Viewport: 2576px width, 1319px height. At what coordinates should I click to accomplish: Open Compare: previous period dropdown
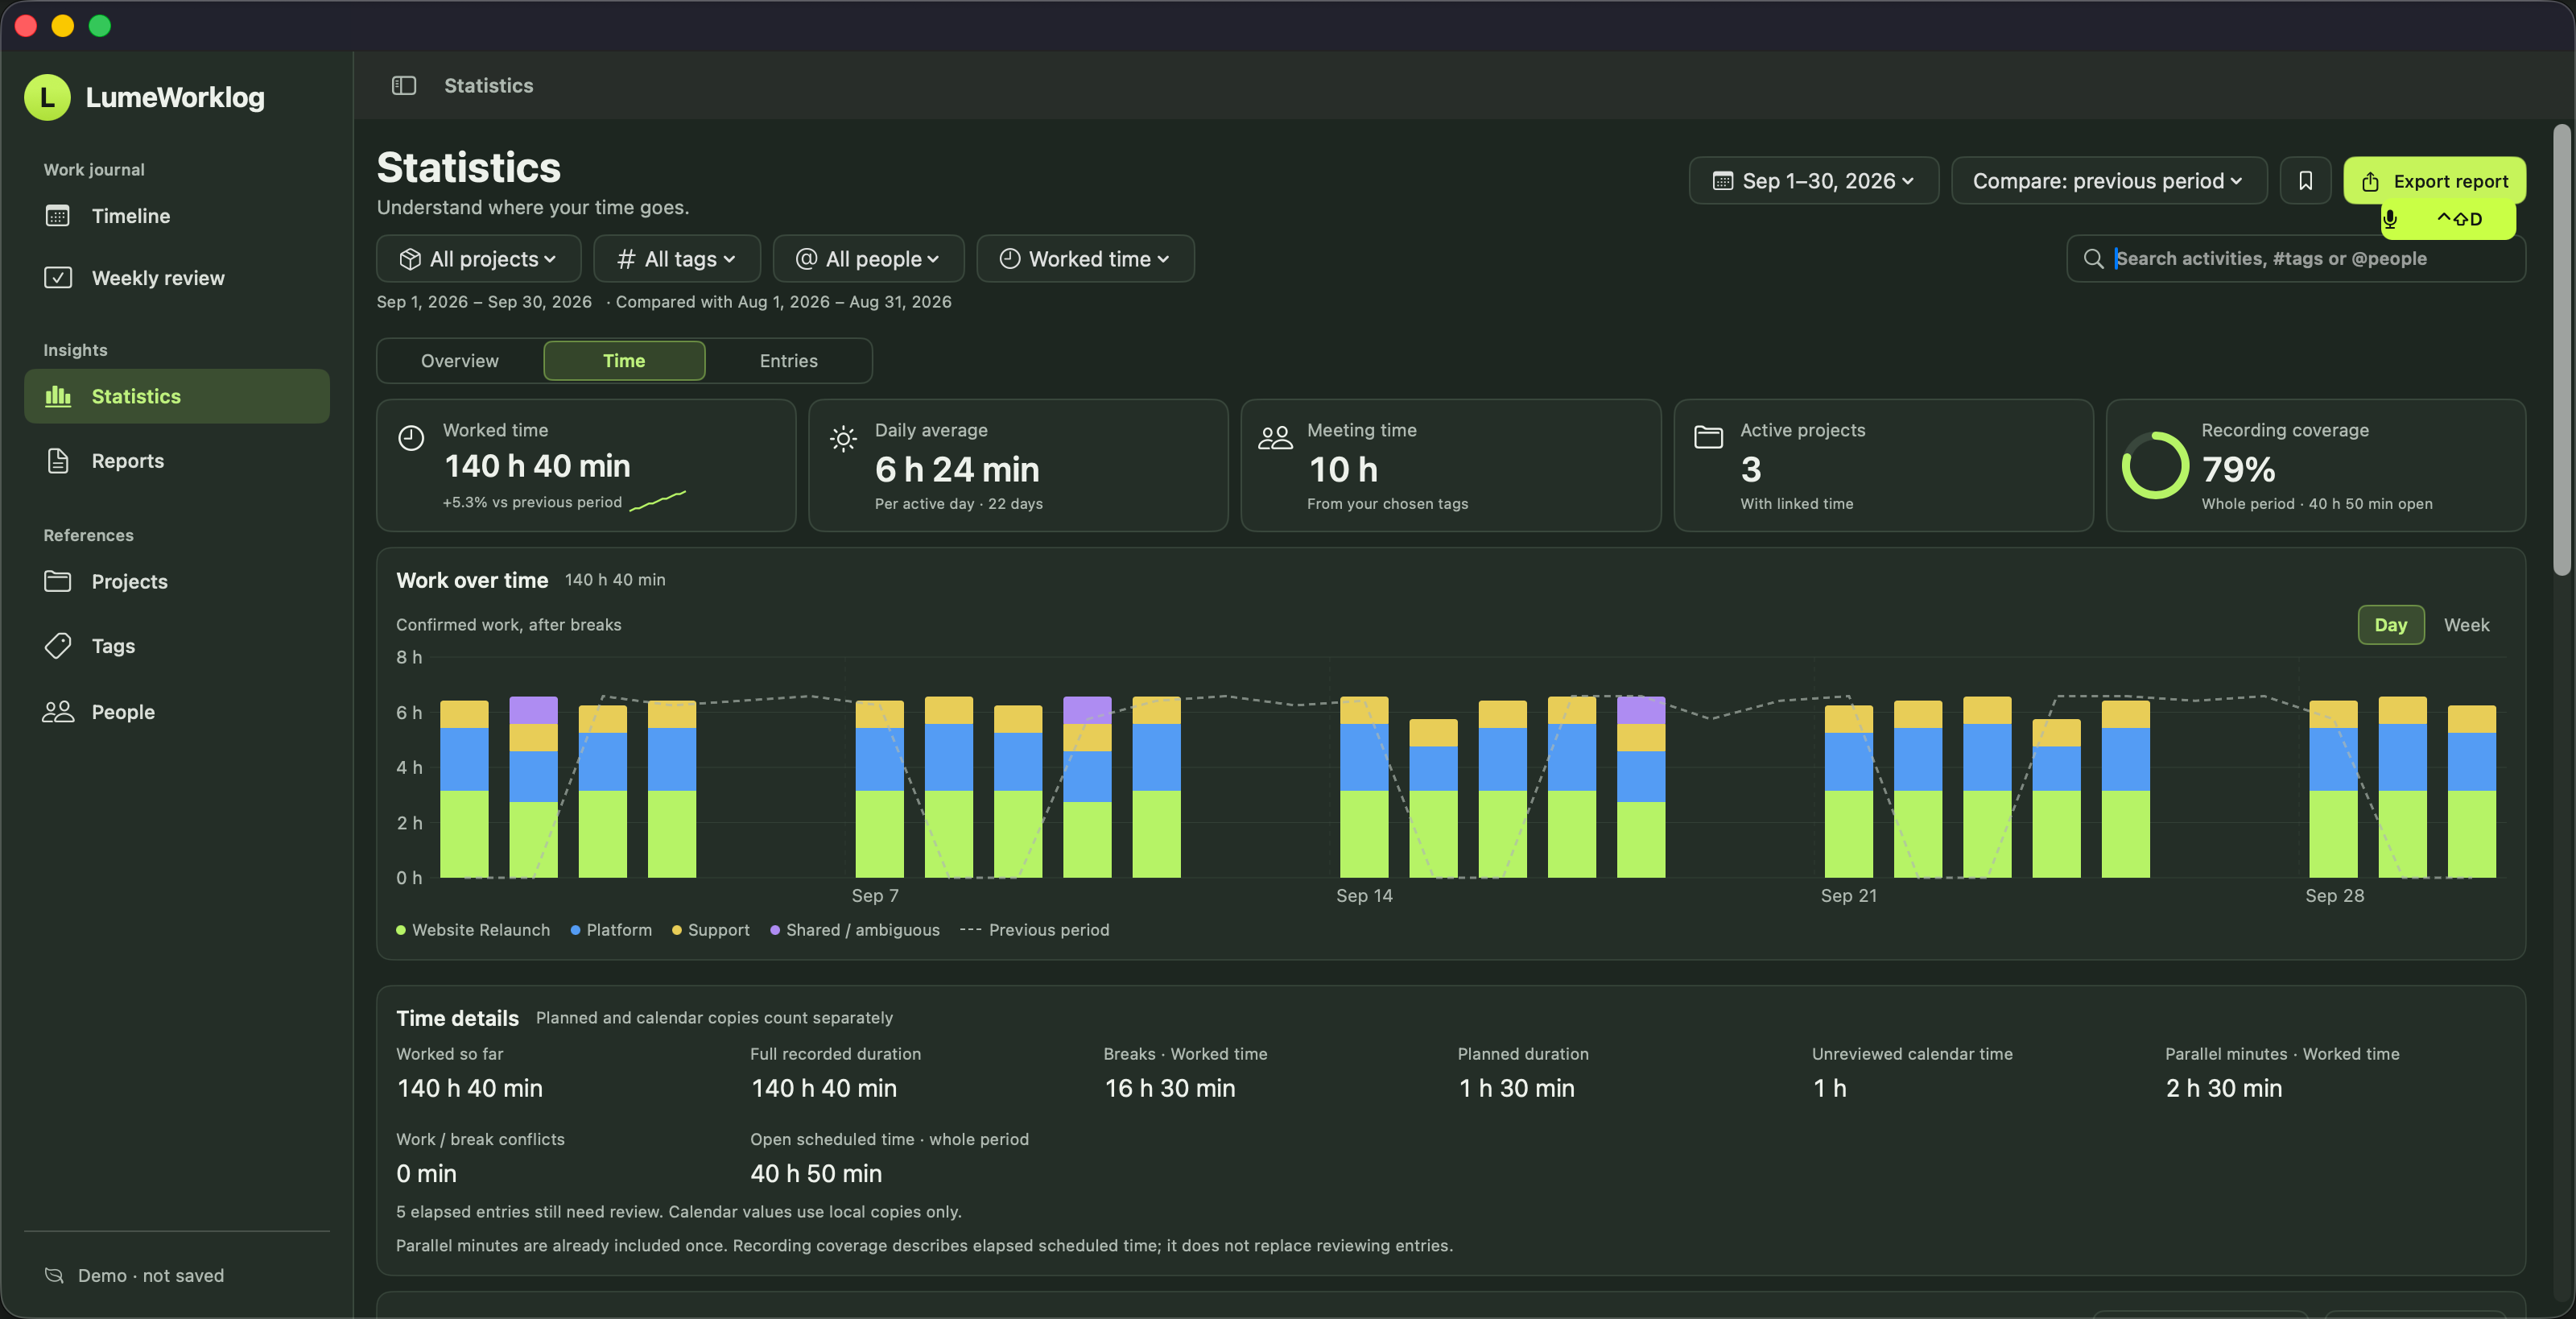point(2108,181)
